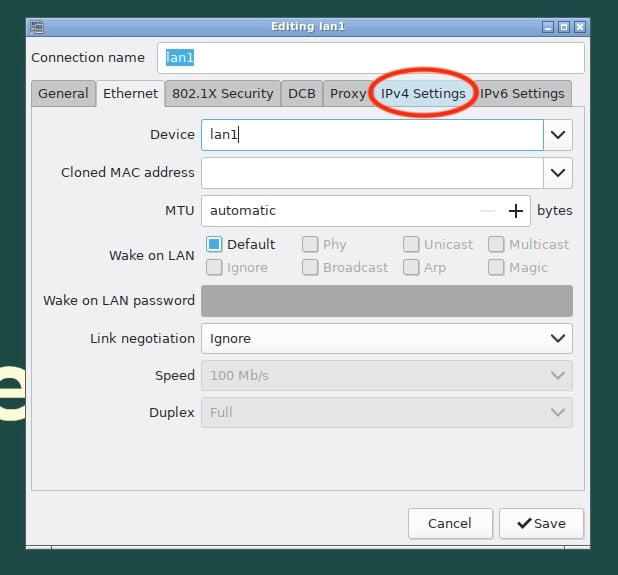618x575 pixels.
Task: Toggle the Default Wake on LAN checkbox
Action: tap(214, 244)
